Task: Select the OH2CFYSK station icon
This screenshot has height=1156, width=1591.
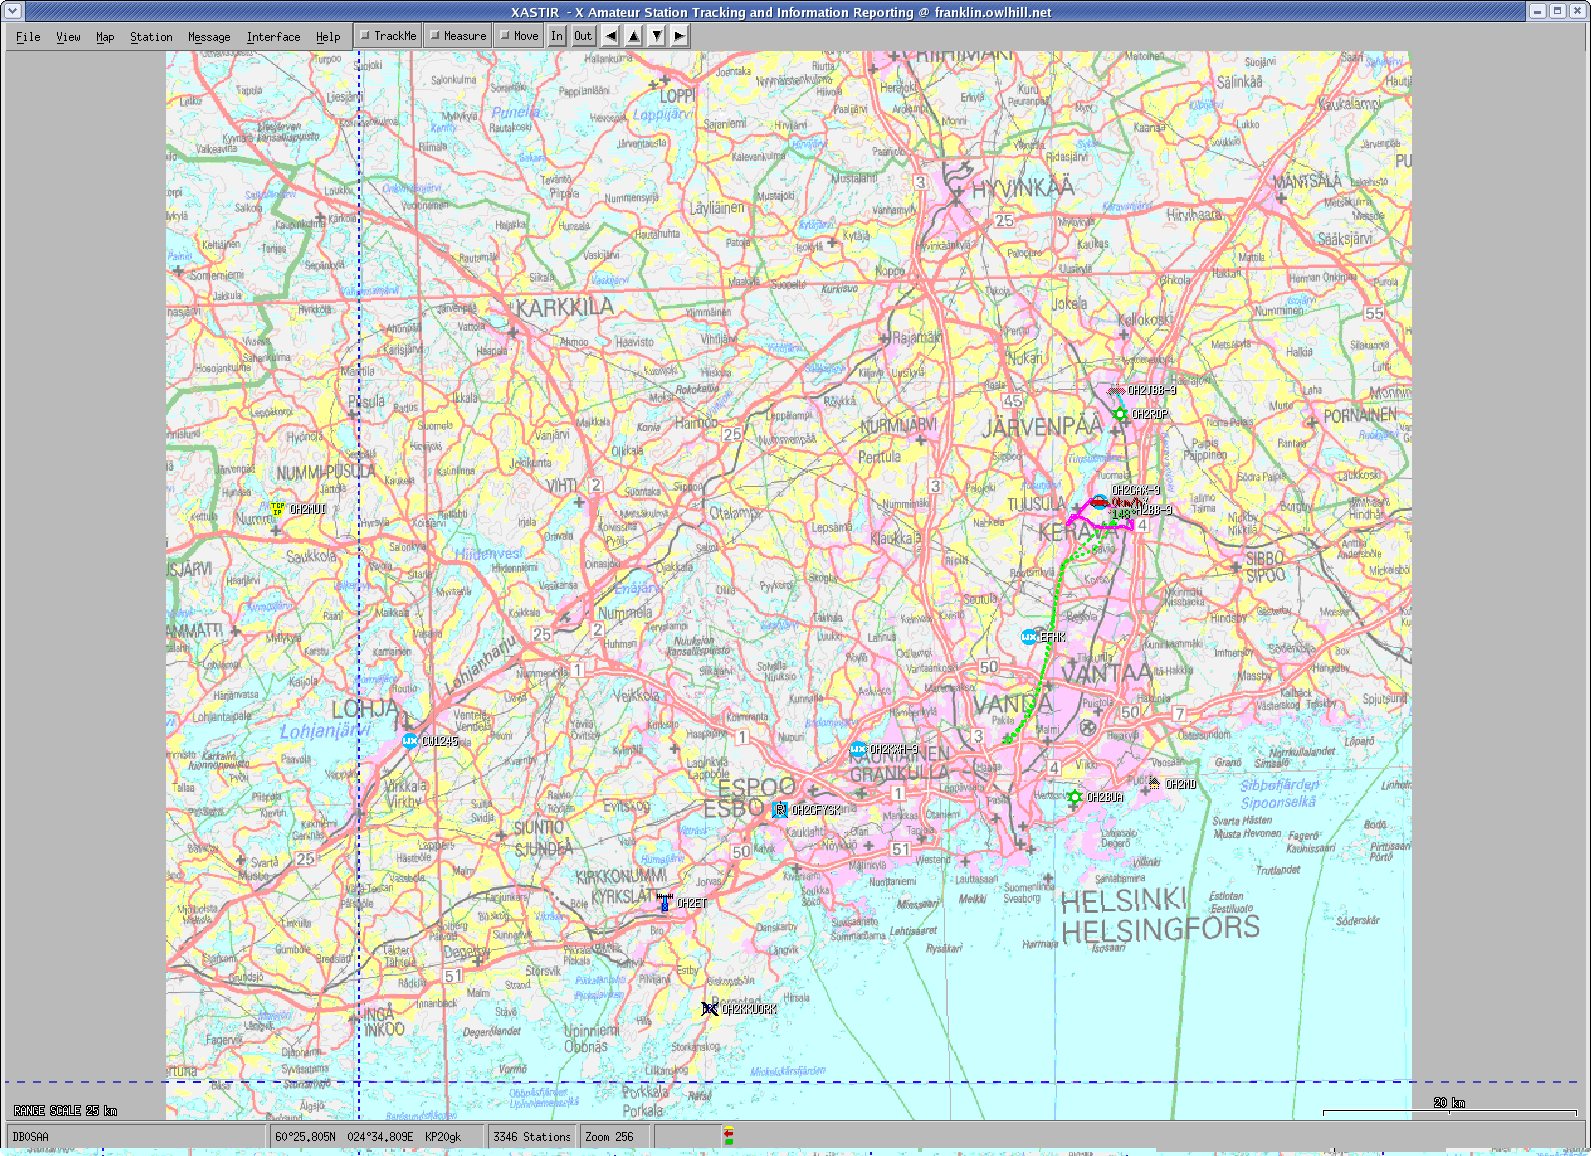Action: coord(780,810)
